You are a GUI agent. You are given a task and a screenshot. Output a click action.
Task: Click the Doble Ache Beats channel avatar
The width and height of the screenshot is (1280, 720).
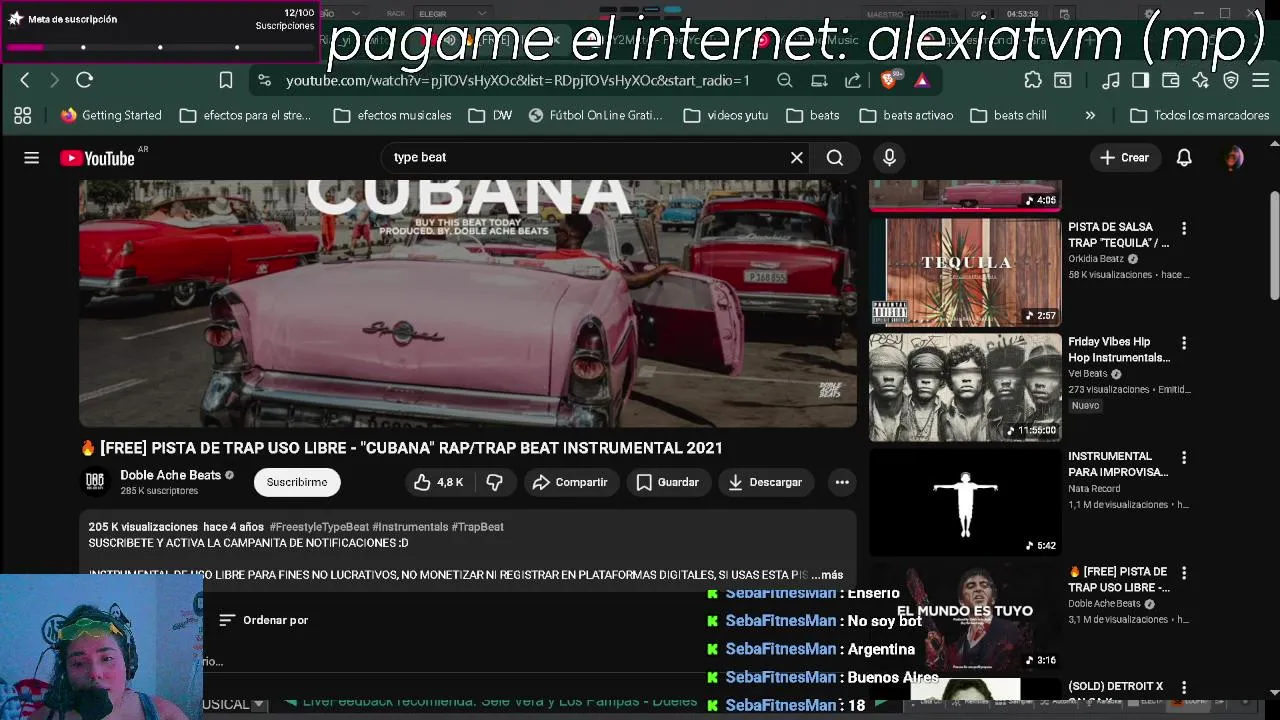point(95,482)
